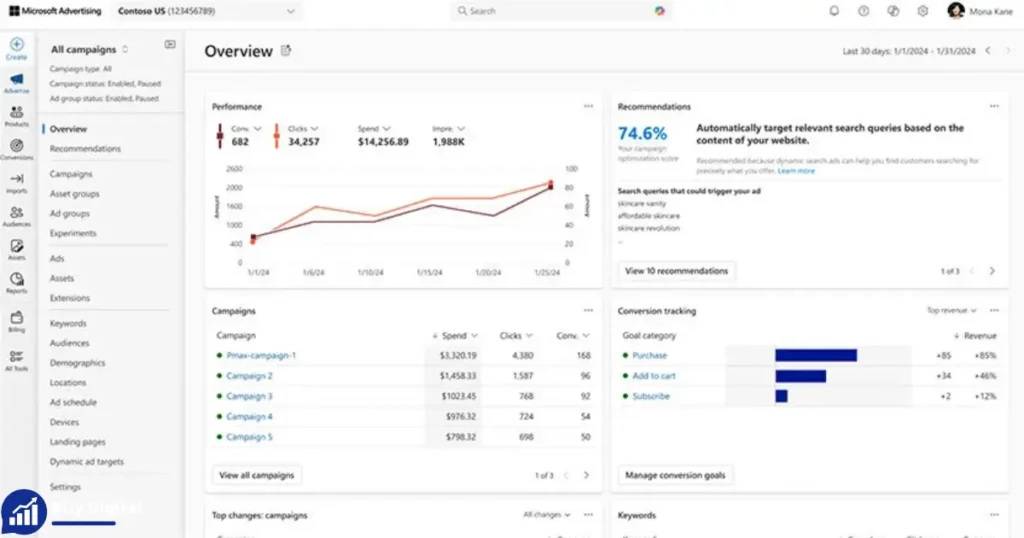Open the settings gear icon in header
The height and width of the screenshot is (538, 1024).
[922, 11]
